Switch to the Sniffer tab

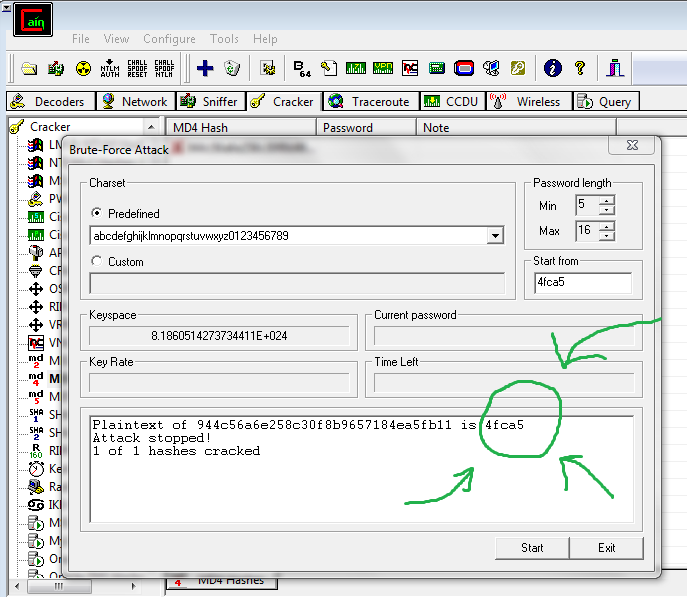point(211,102)
